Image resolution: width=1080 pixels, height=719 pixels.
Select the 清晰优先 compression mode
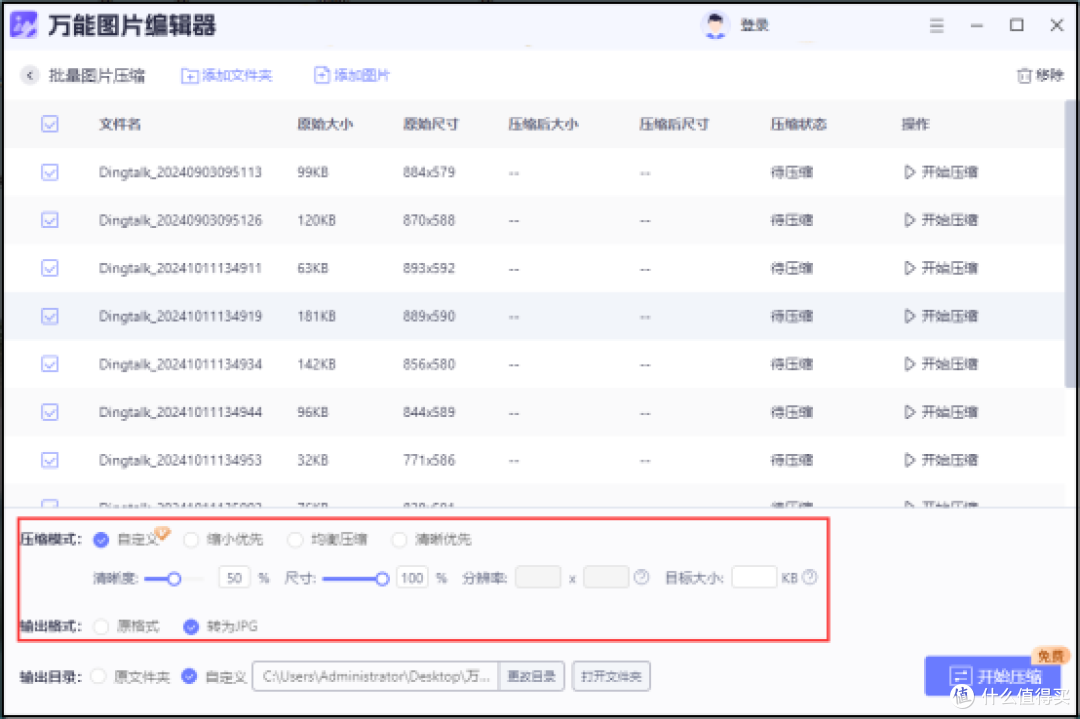click(399, 540)
